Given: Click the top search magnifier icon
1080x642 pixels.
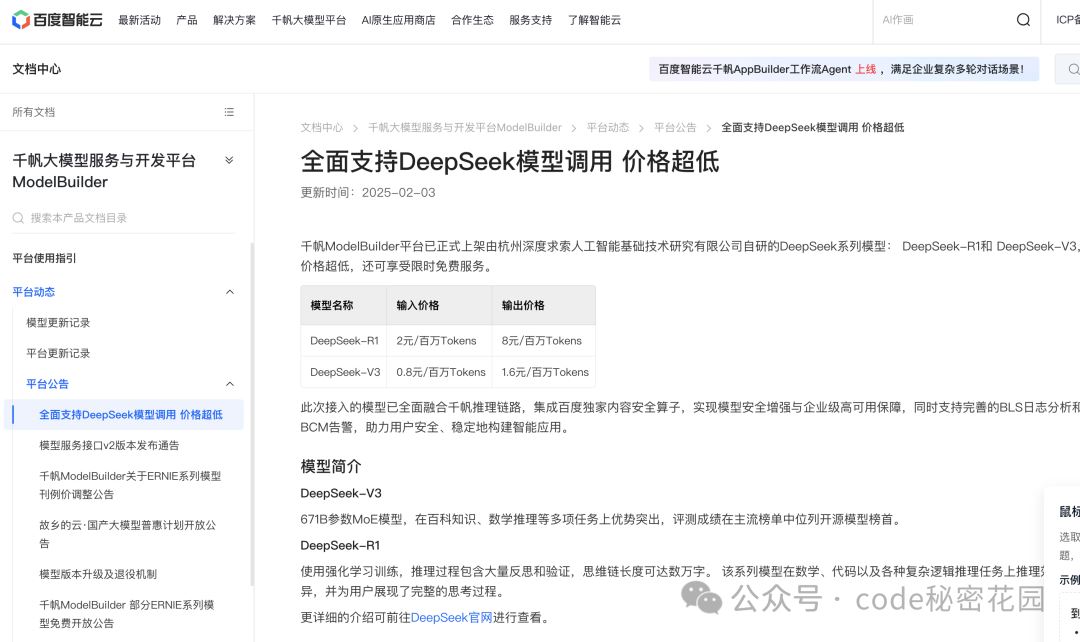Looking at the screenshot, I should (x=1024, y=20).
